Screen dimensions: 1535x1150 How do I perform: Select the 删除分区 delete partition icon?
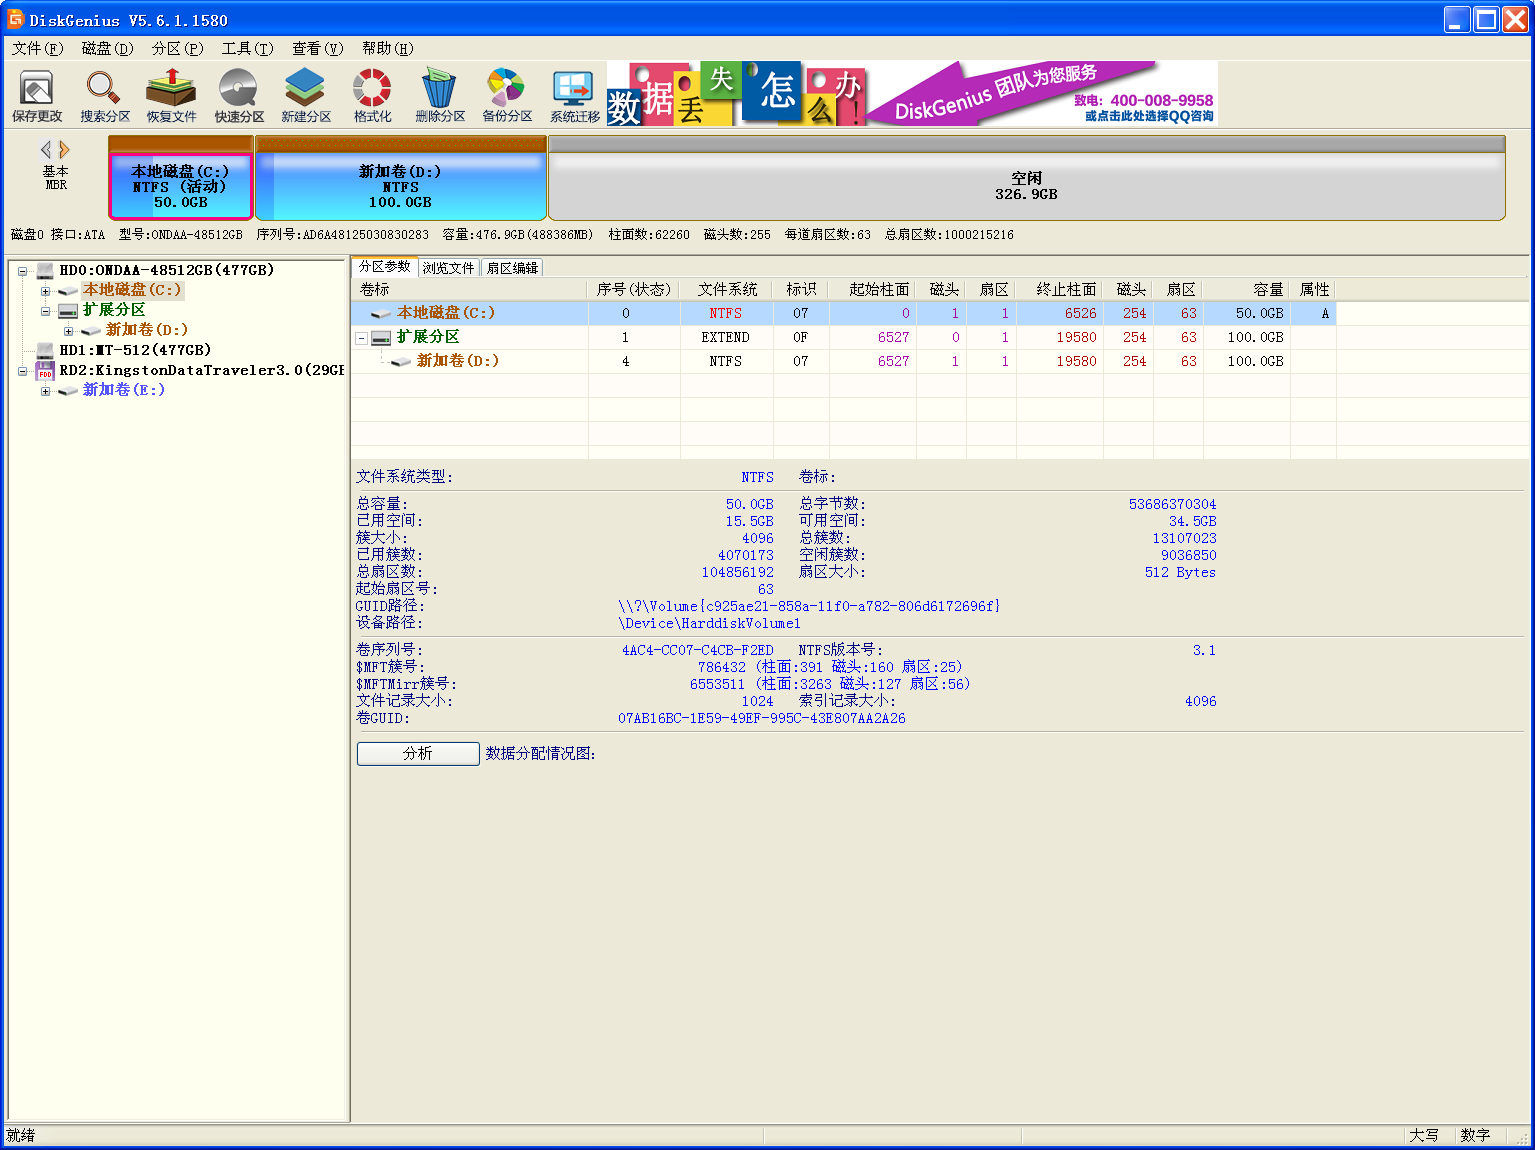[438, 95]
